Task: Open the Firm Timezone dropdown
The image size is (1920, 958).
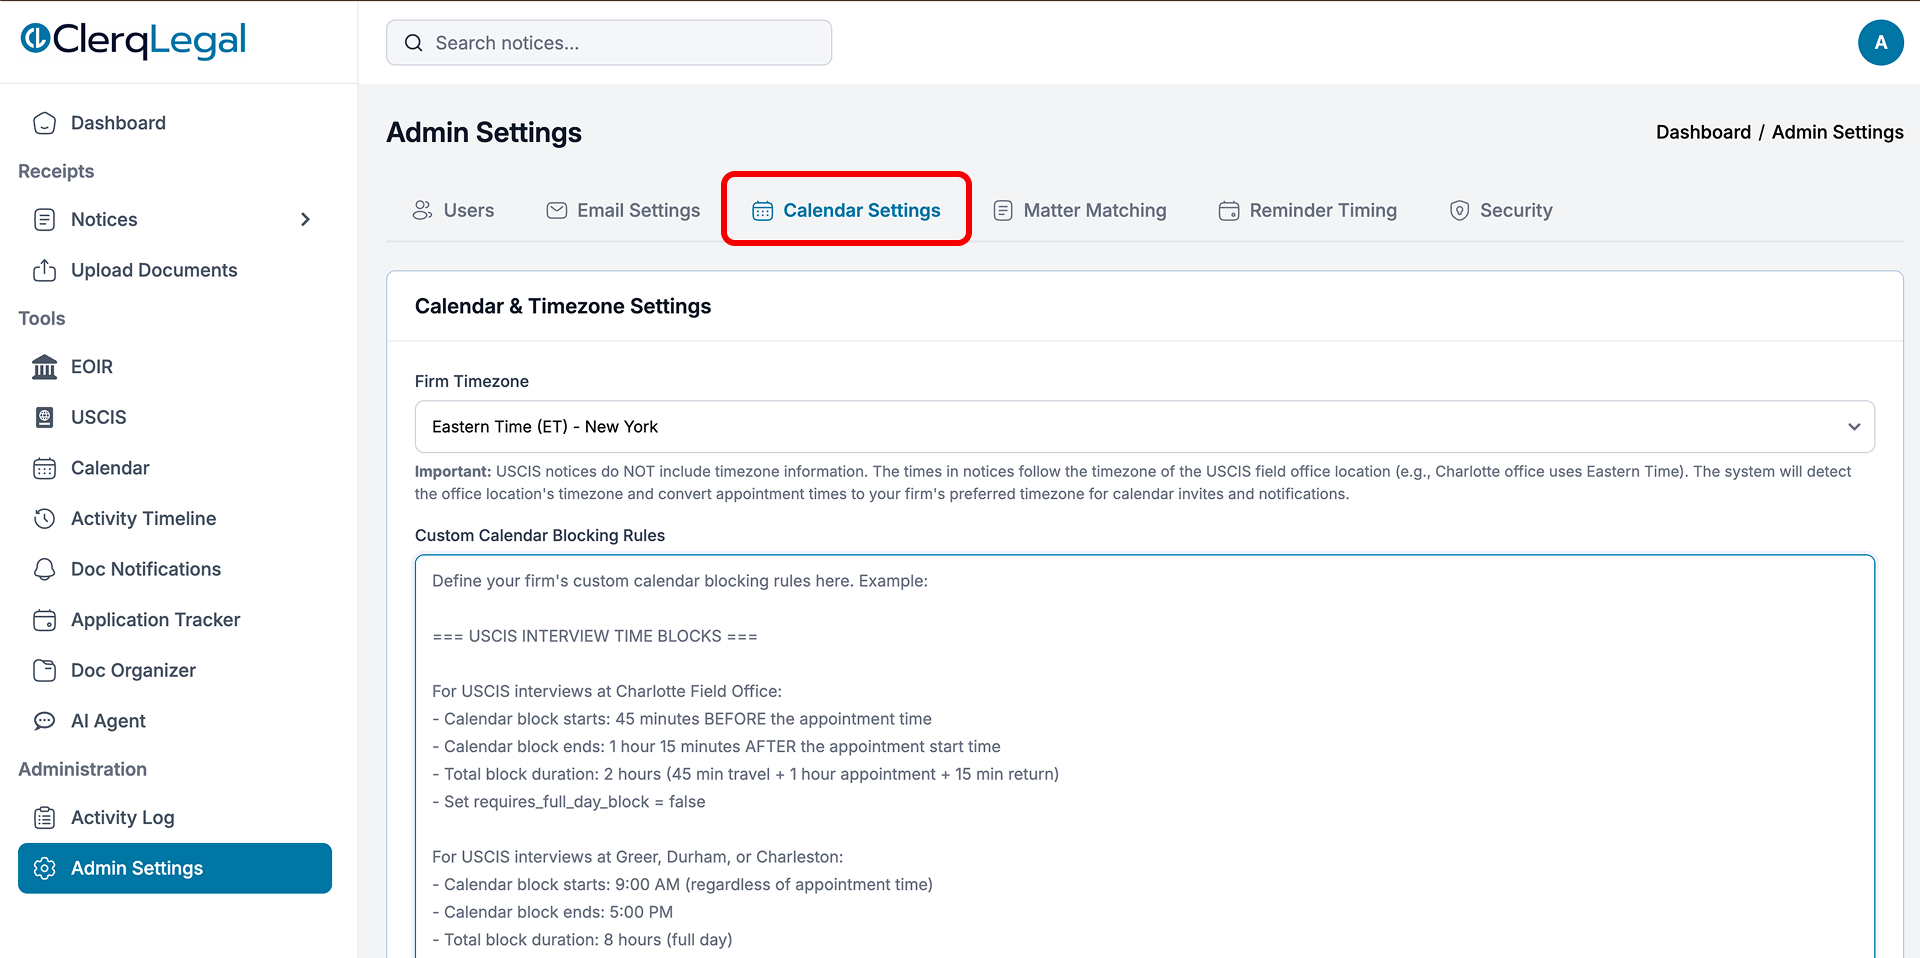Action: (1144, 427)
